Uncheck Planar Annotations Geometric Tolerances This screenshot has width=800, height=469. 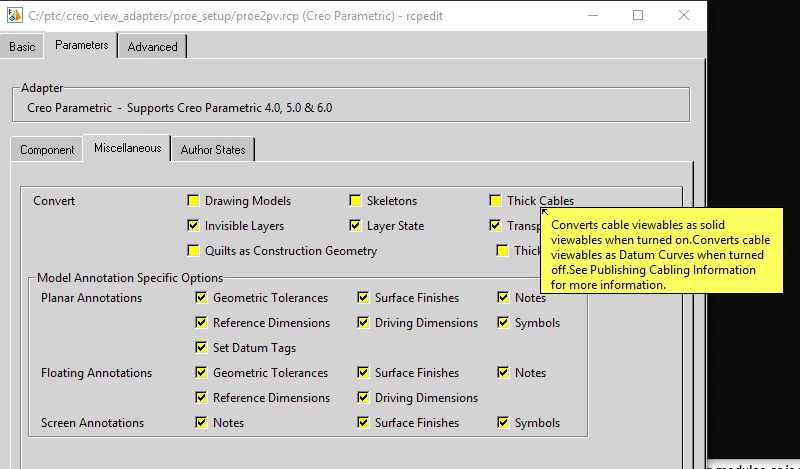pyautogui.click(x=202, y=298)
